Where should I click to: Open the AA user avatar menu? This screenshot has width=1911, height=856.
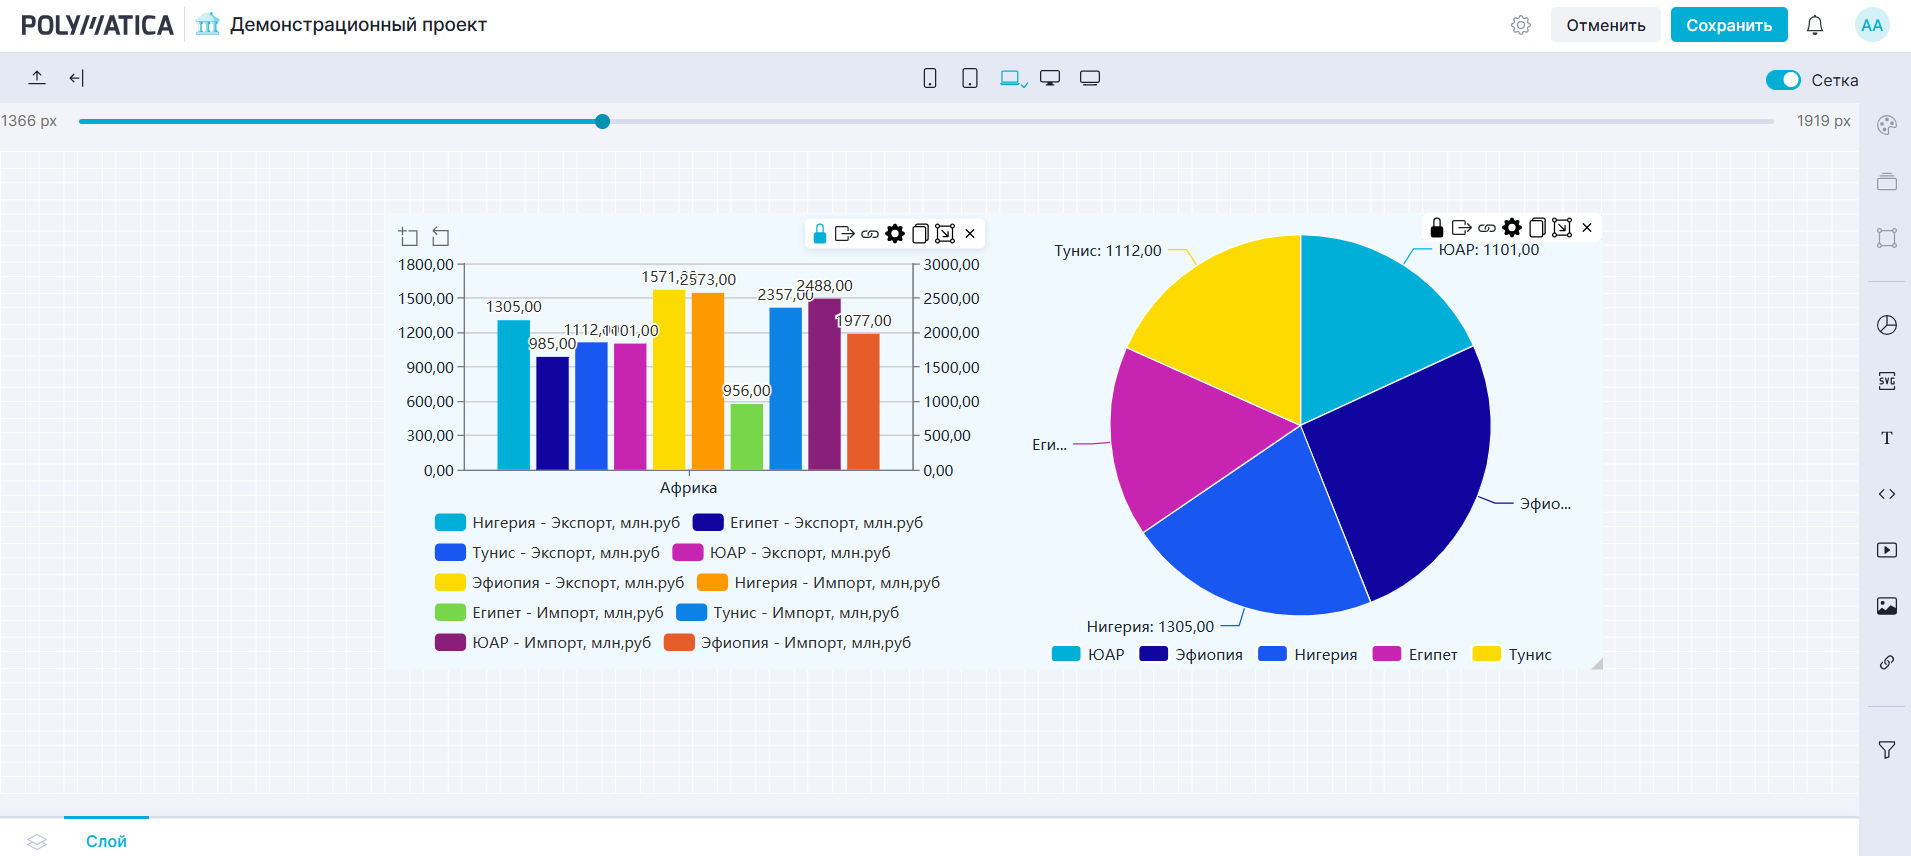click(x=1871, y=25)
